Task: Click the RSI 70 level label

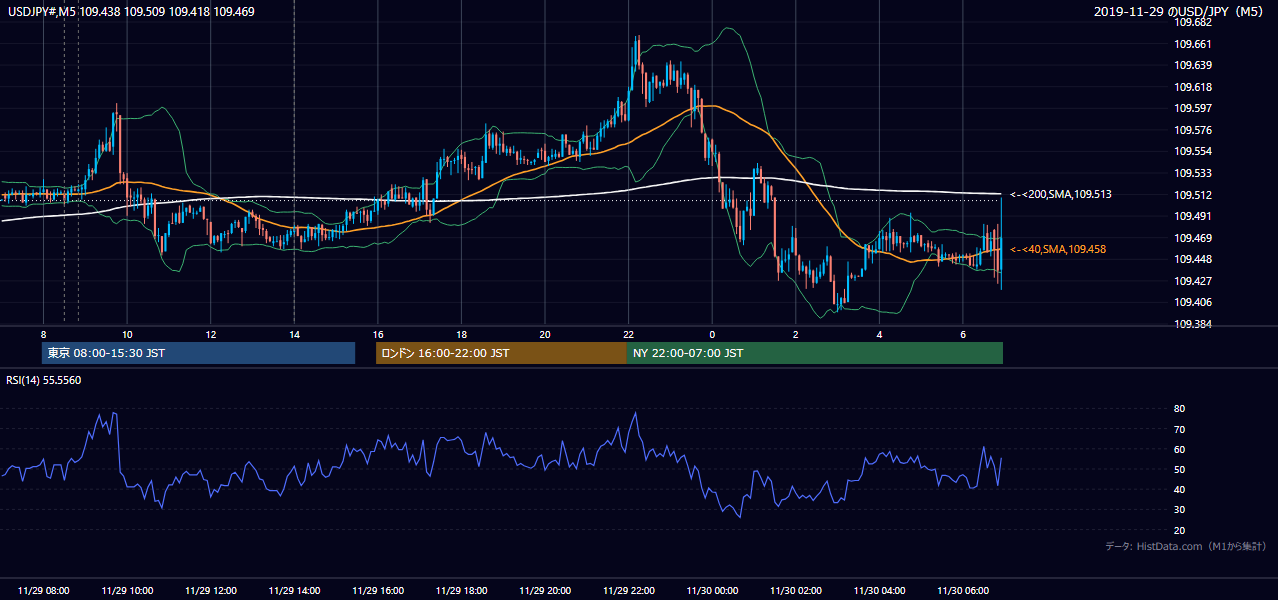Action: (1179, 429)
